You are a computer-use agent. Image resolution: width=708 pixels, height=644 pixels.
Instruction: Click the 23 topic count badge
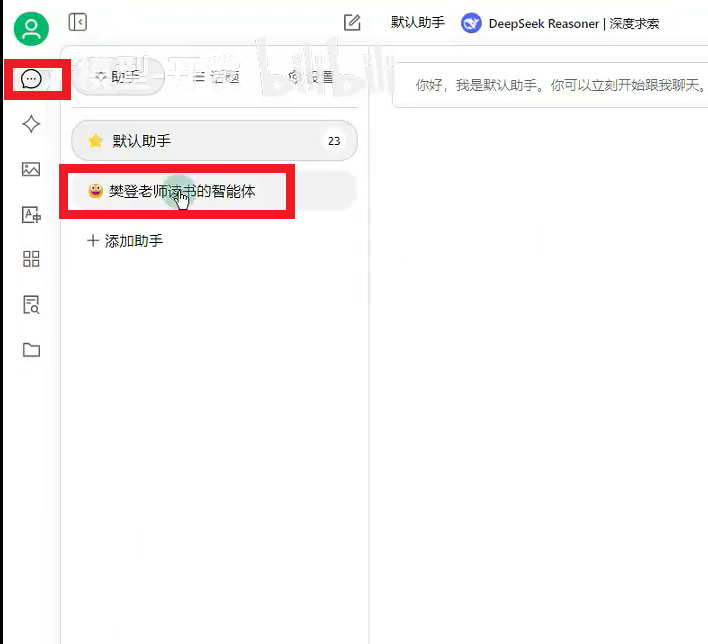click(x=334, y=141)
